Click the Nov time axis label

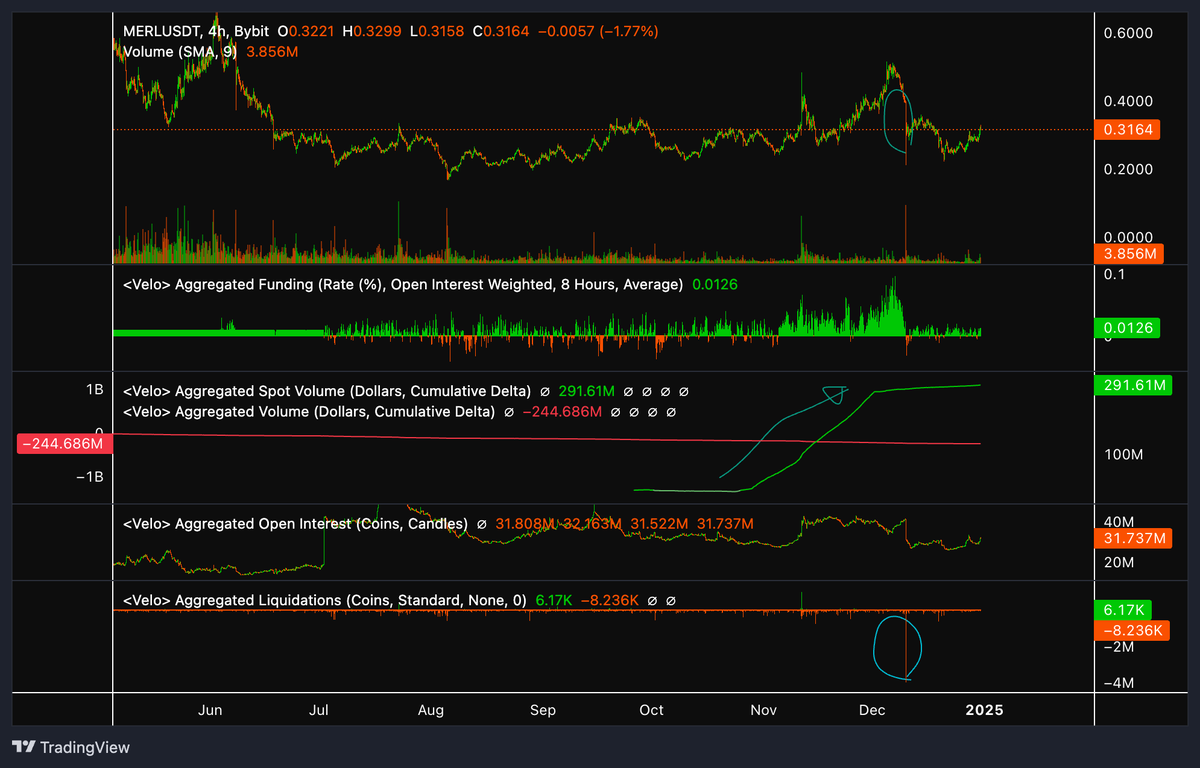763,710
